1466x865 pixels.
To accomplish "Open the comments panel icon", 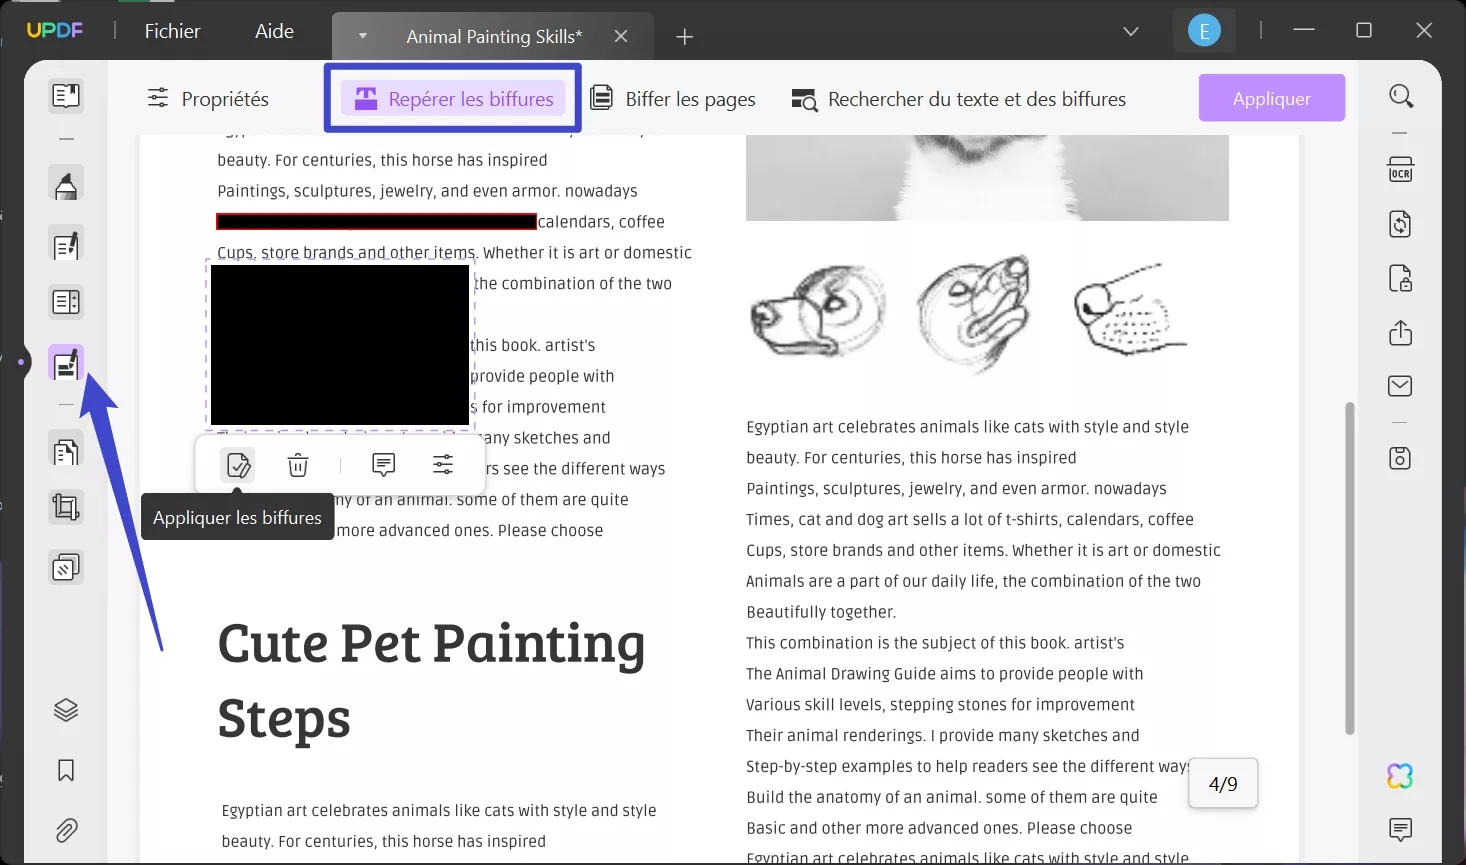I will (1401, 829).
